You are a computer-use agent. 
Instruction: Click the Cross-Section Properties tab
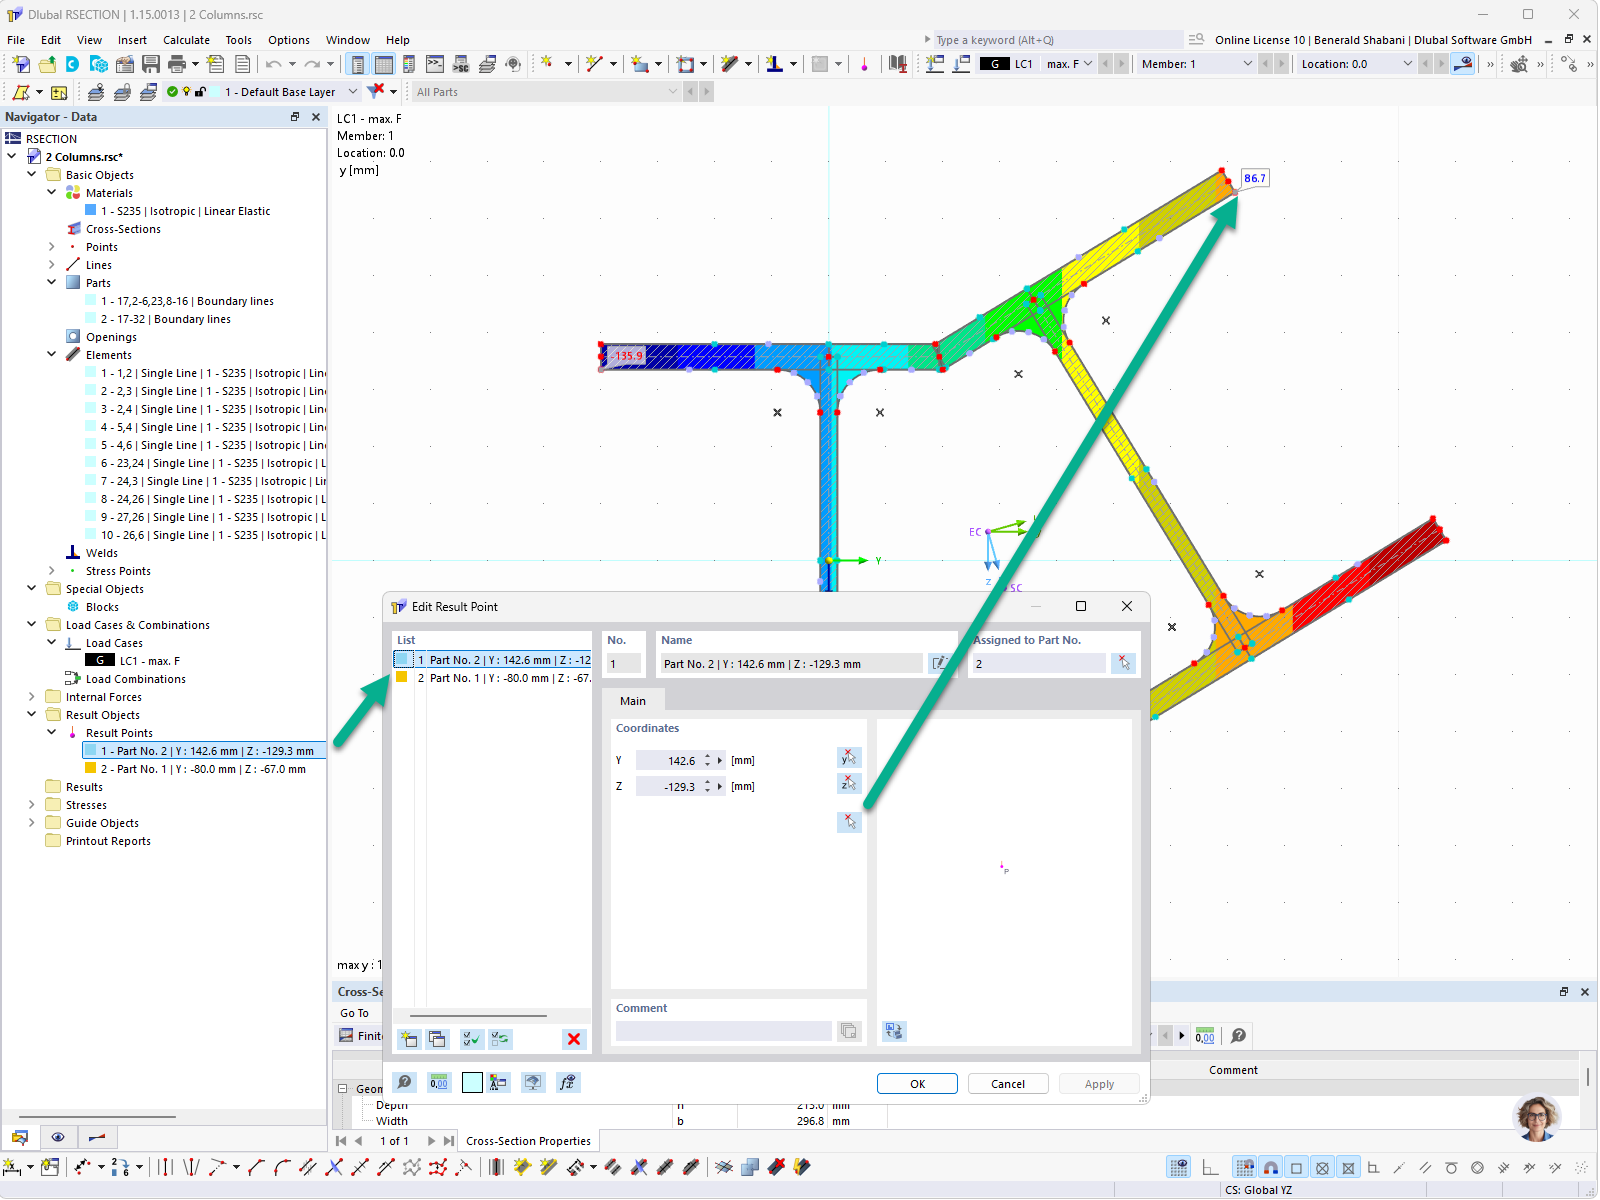click(528, 1141)
